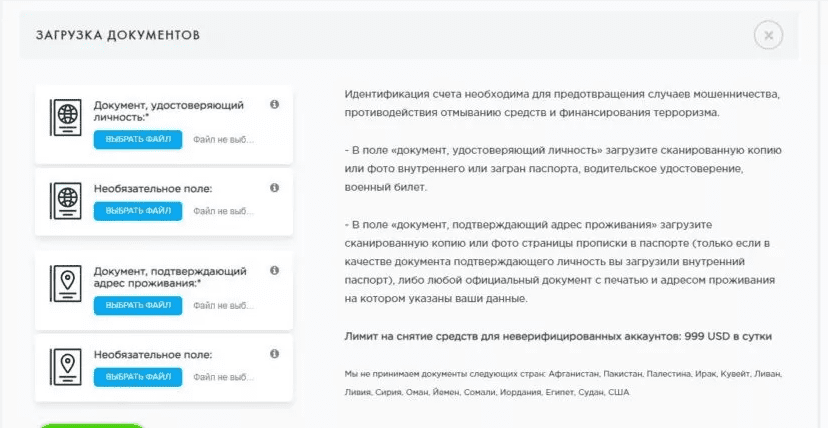The width and height of the screenshot is (828, 428).
Task: Click the address document location pin icon
Action: [x=65, y=283]
